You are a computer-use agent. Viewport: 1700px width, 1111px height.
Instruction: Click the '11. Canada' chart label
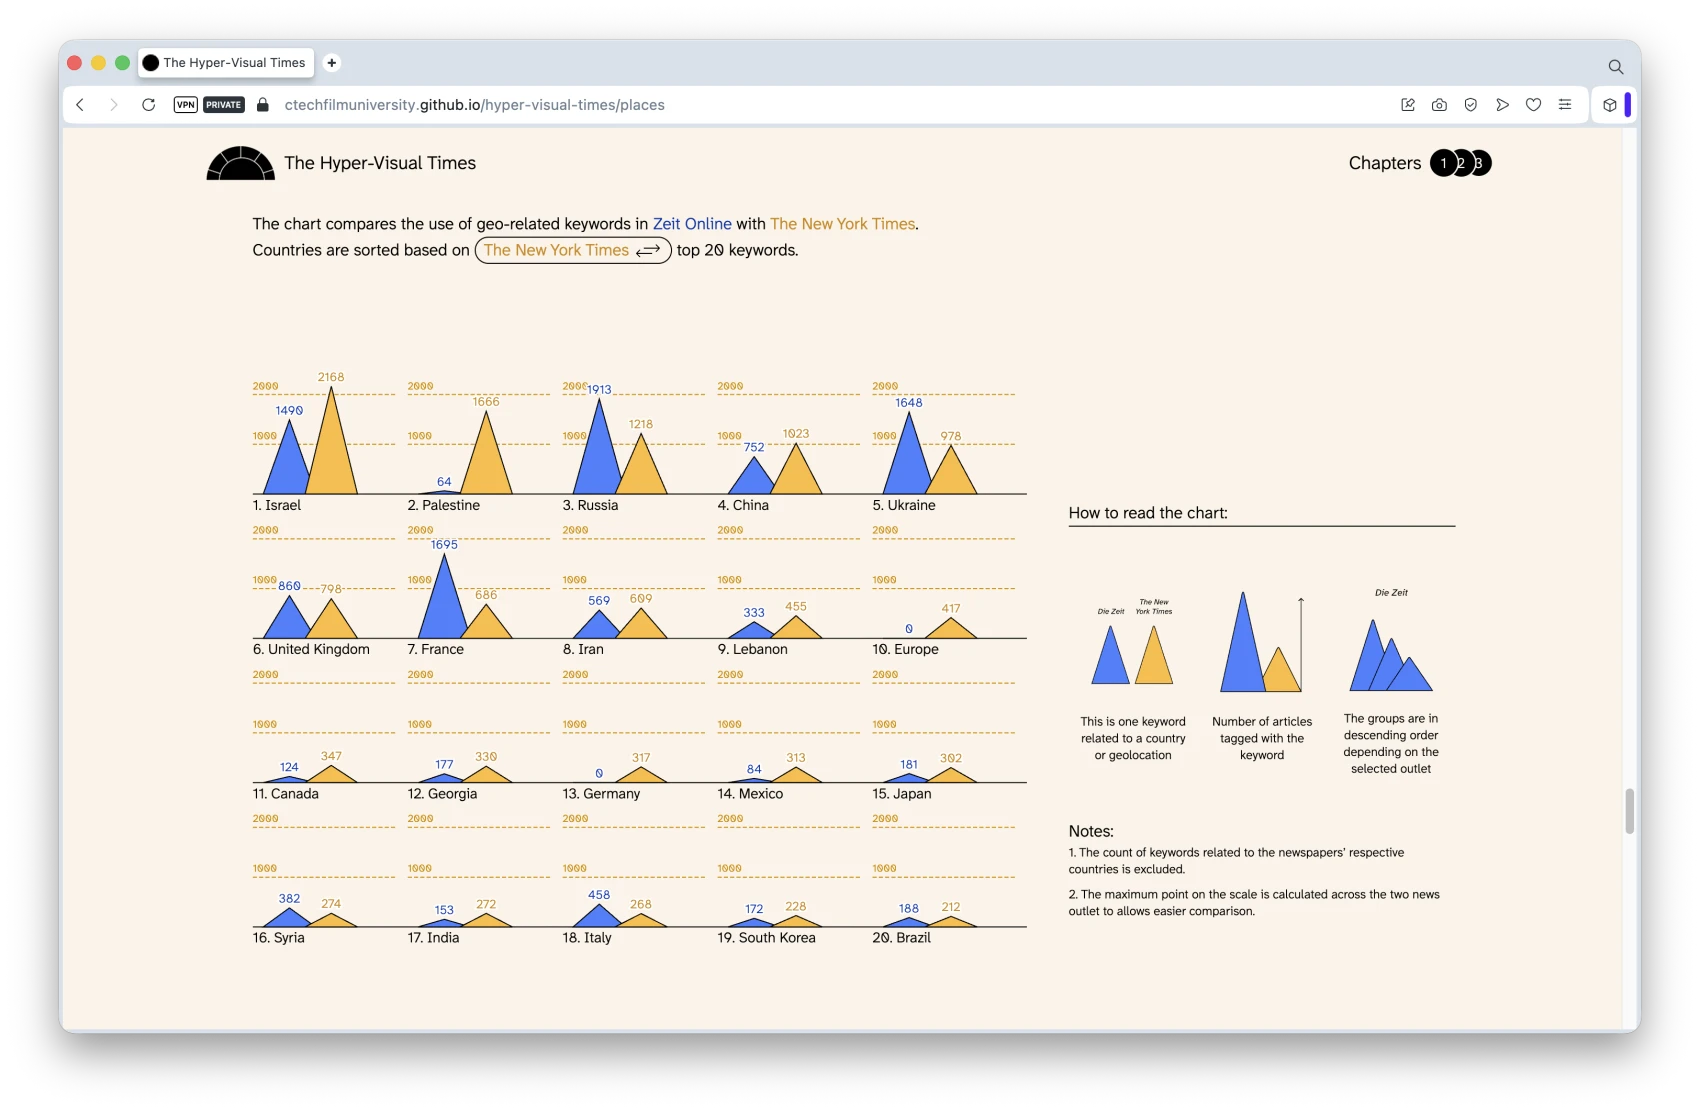tap(286, 793)
